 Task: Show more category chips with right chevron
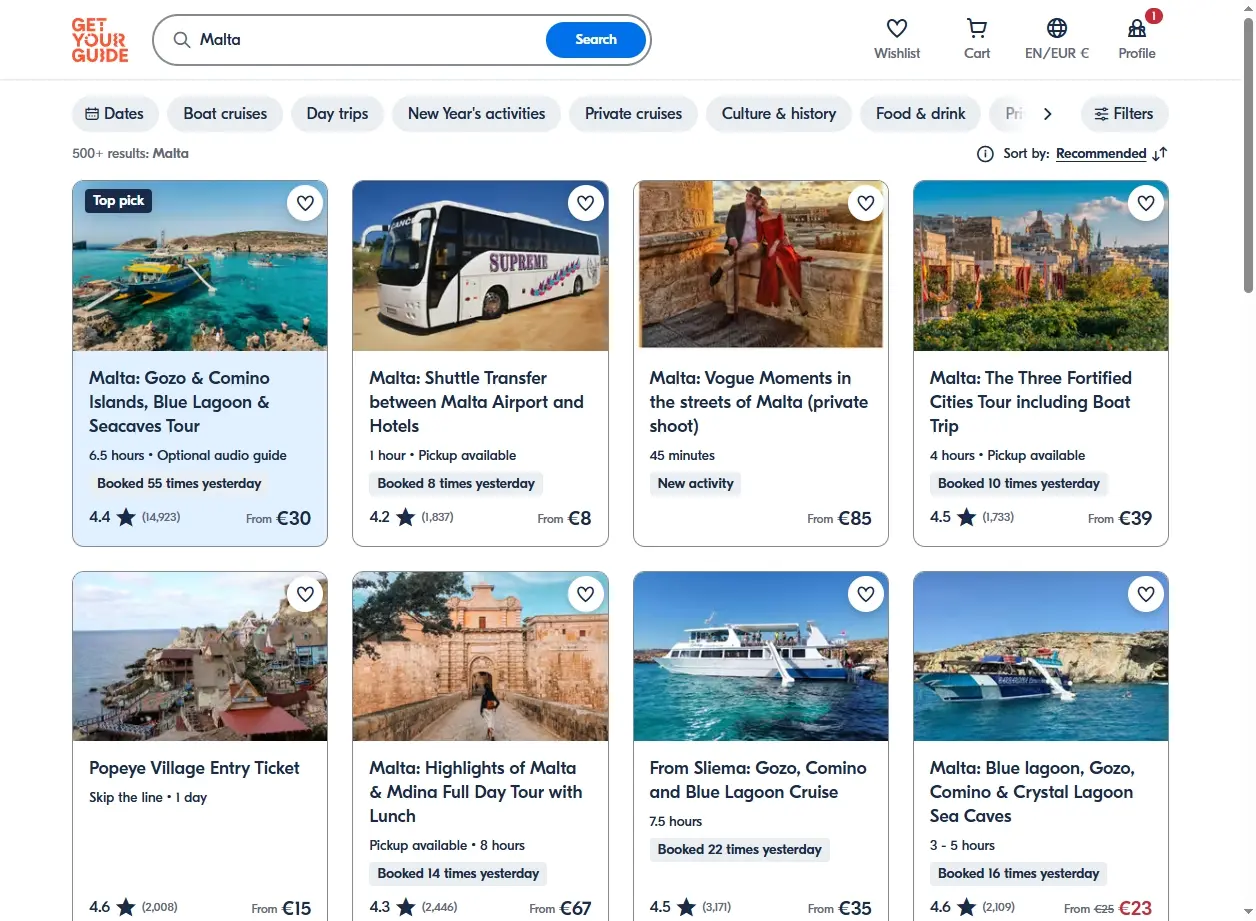point(1047,114)
